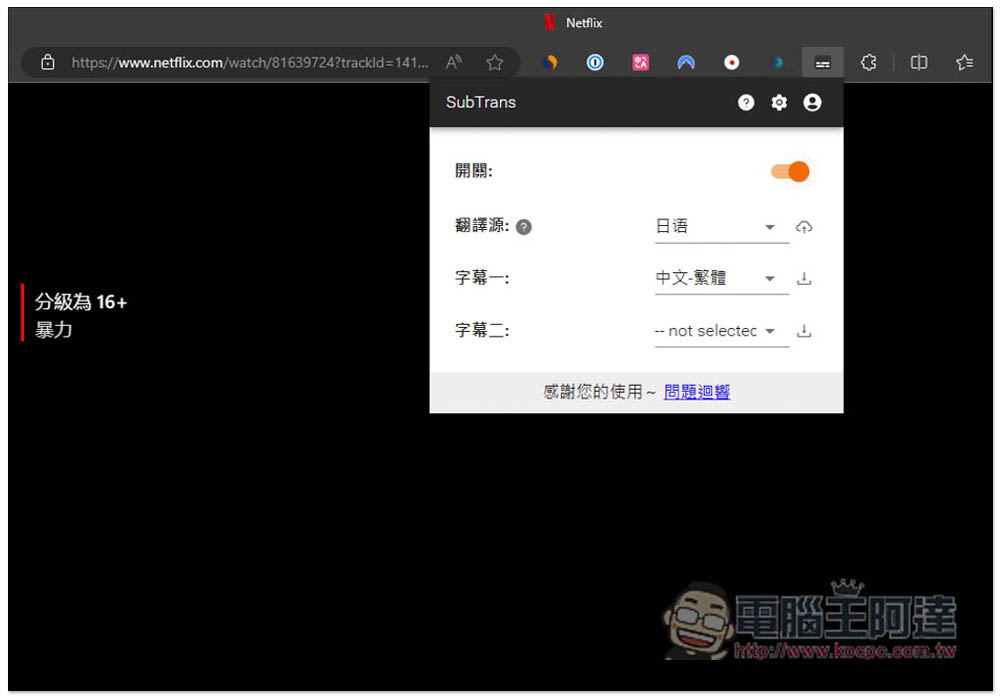This screenshot has height=699, width=1000.
Task: Open the read aloud icon in address bar
Action: tap(453, 63)
